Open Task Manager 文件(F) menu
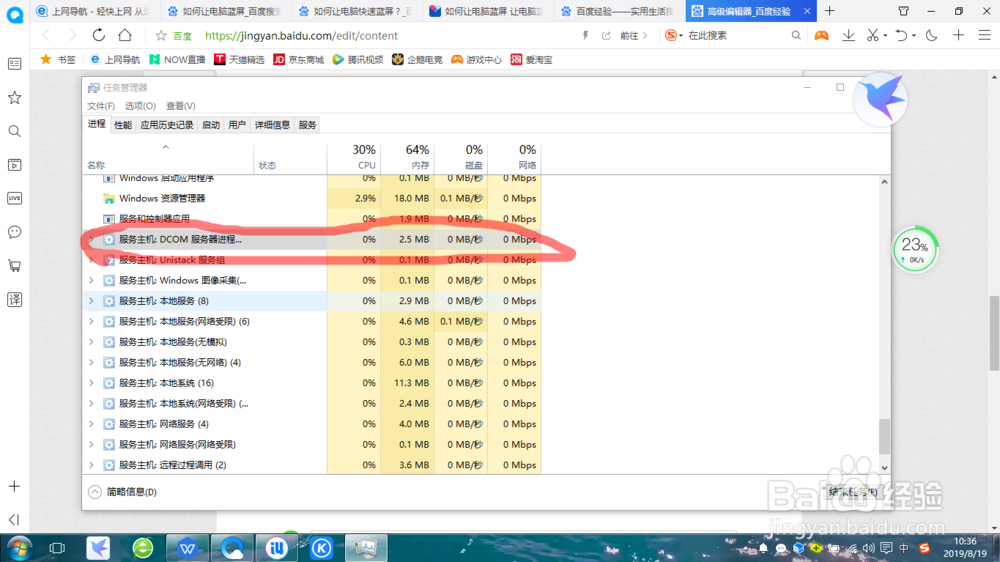This screenshot has height=562, width=1000. [101, 106]
